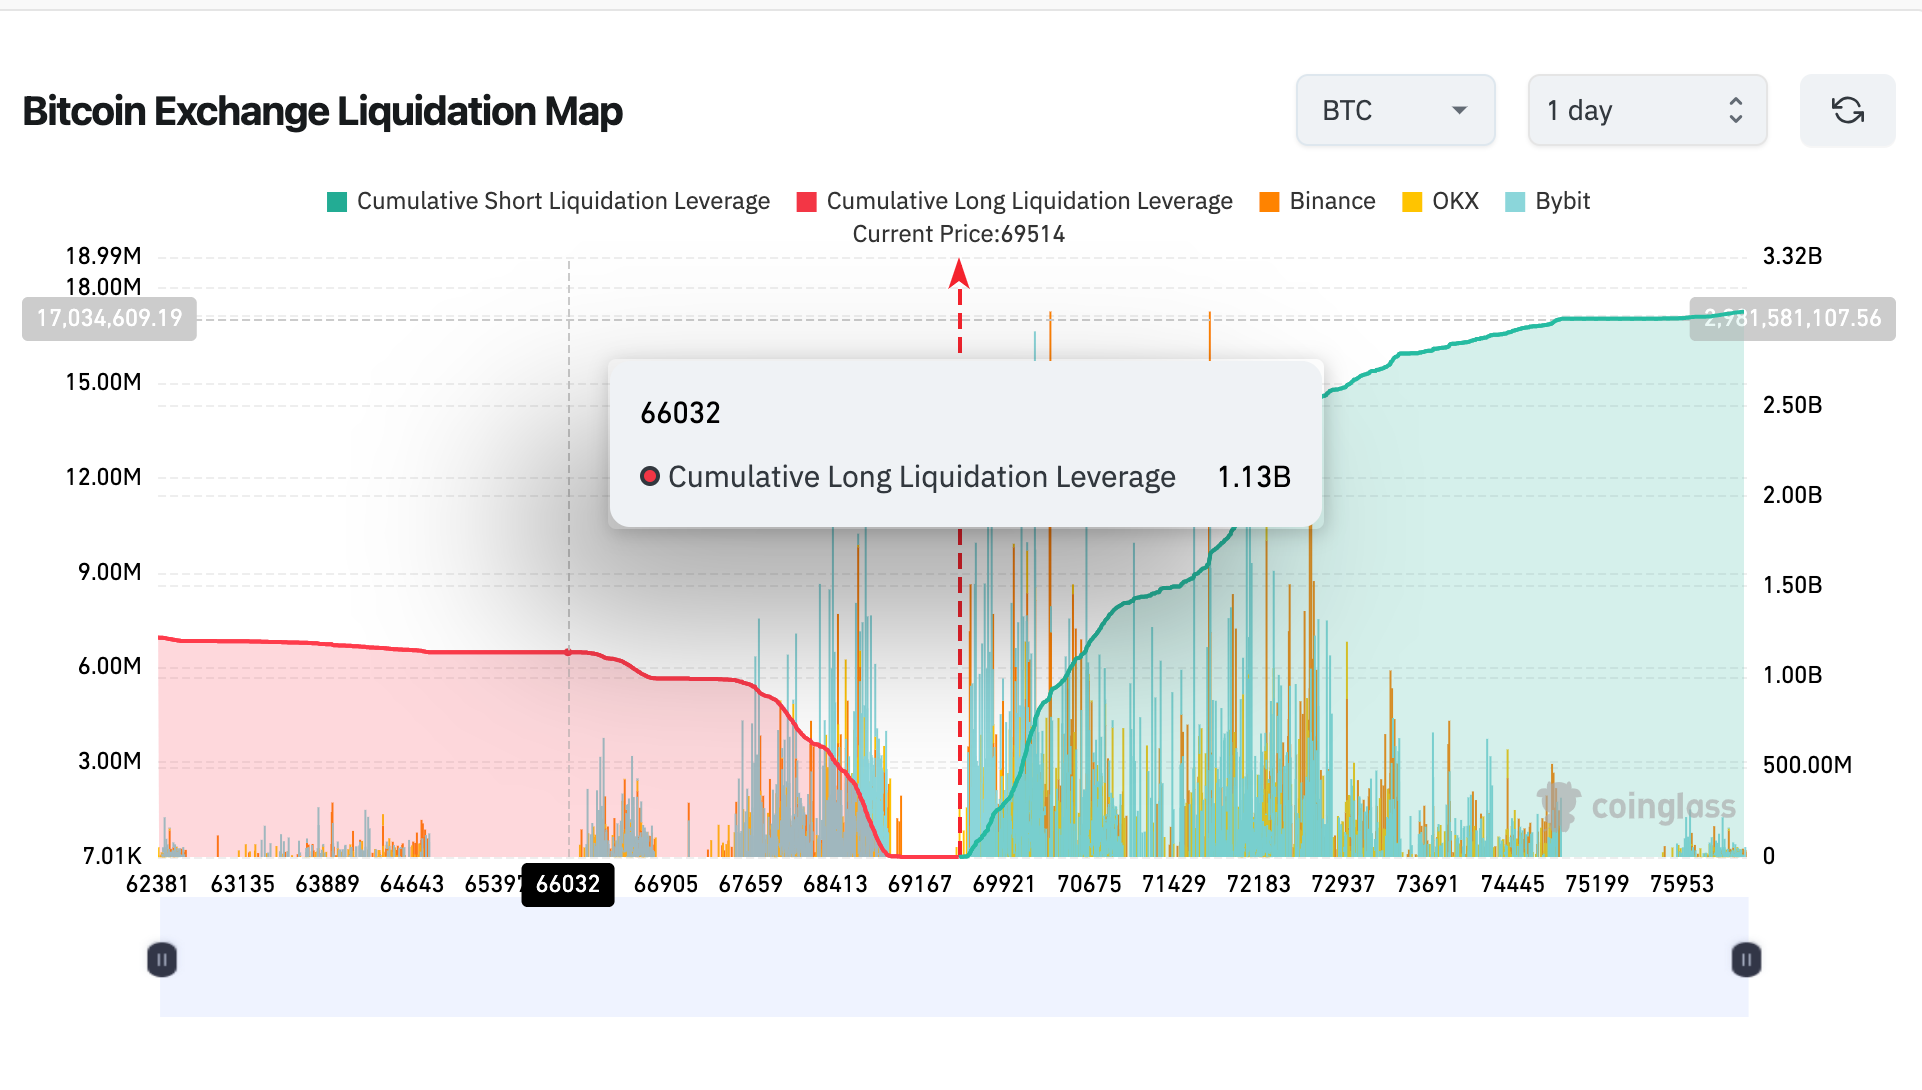Click the range slider track below the chart
This screenshot has height=1090, width=1922.
tap(950, 959)
